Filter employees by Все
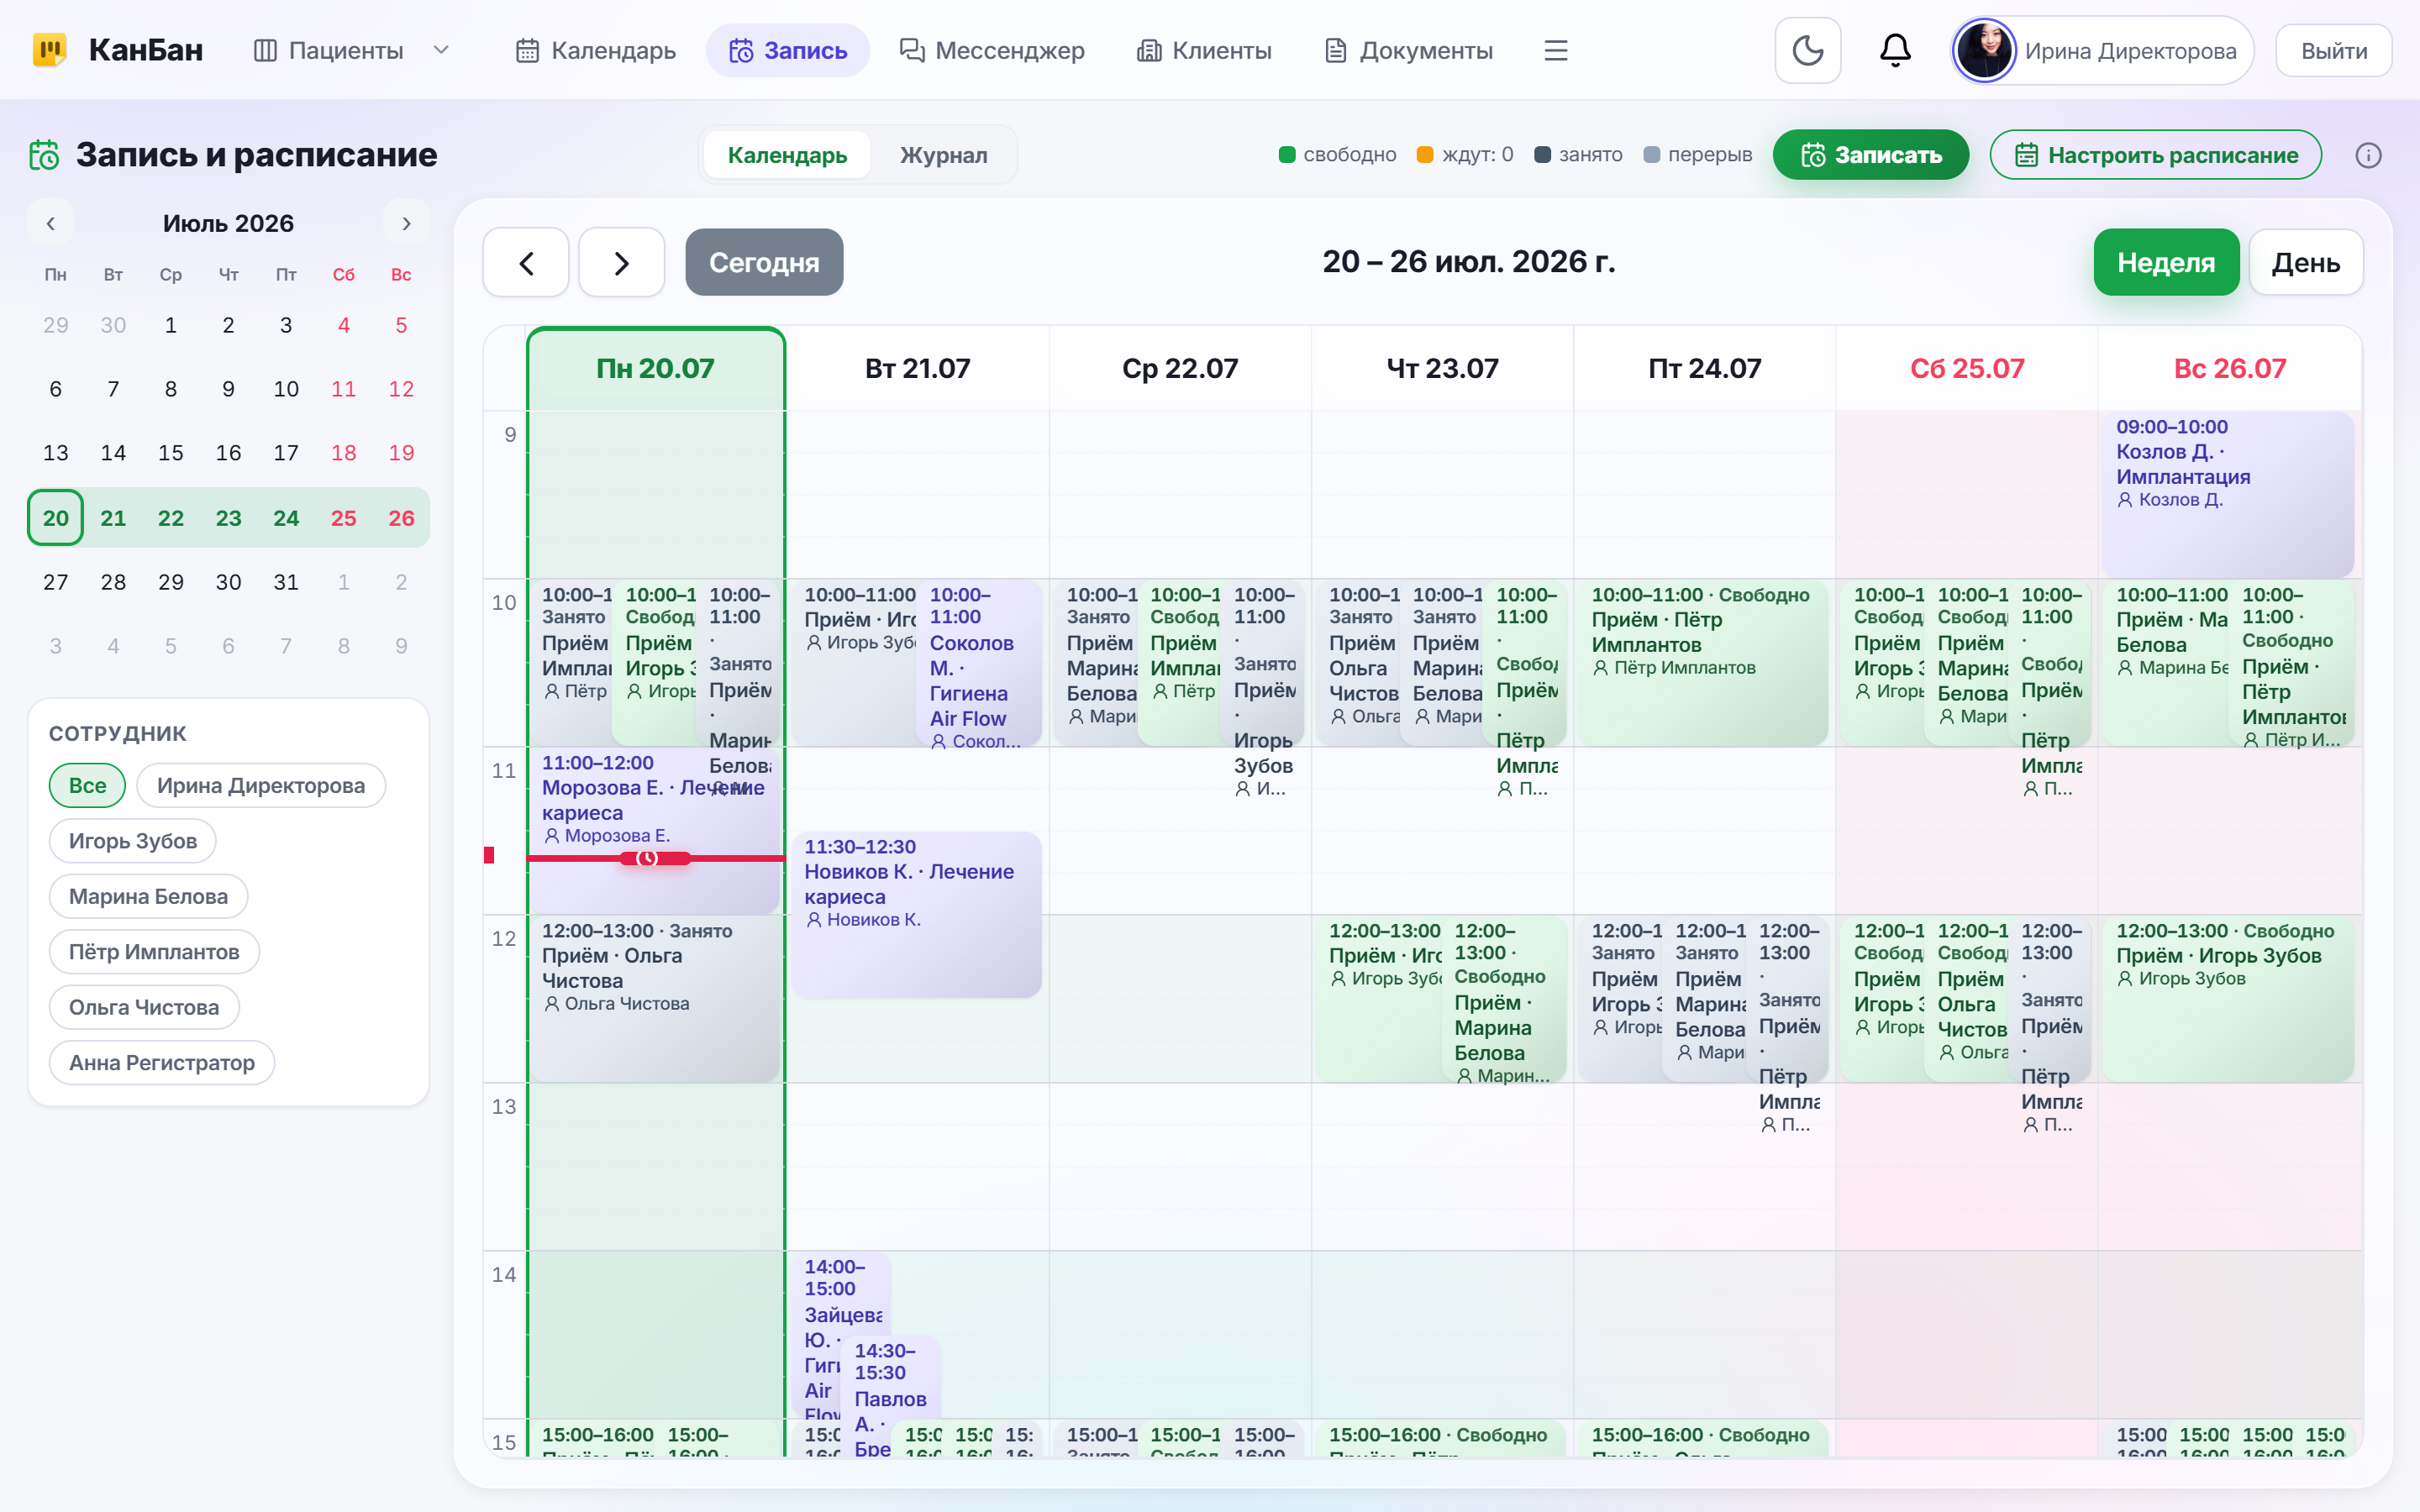The width and height of the screenshot is (2420, 1512). pyautogui.click(x=87, y=785)
